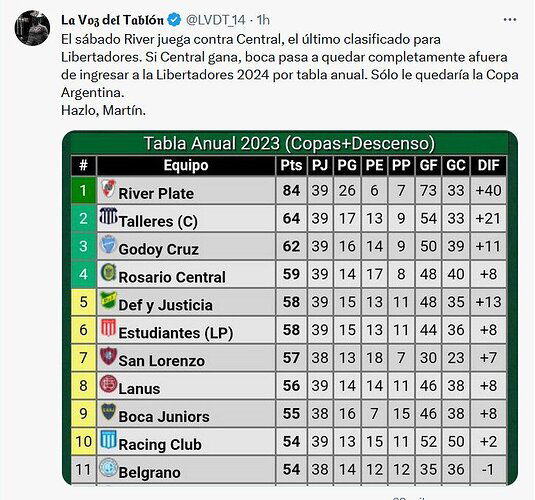Click the green position 1 cell
Viewport: 535px width, 500px height.
tap(84, 190)
